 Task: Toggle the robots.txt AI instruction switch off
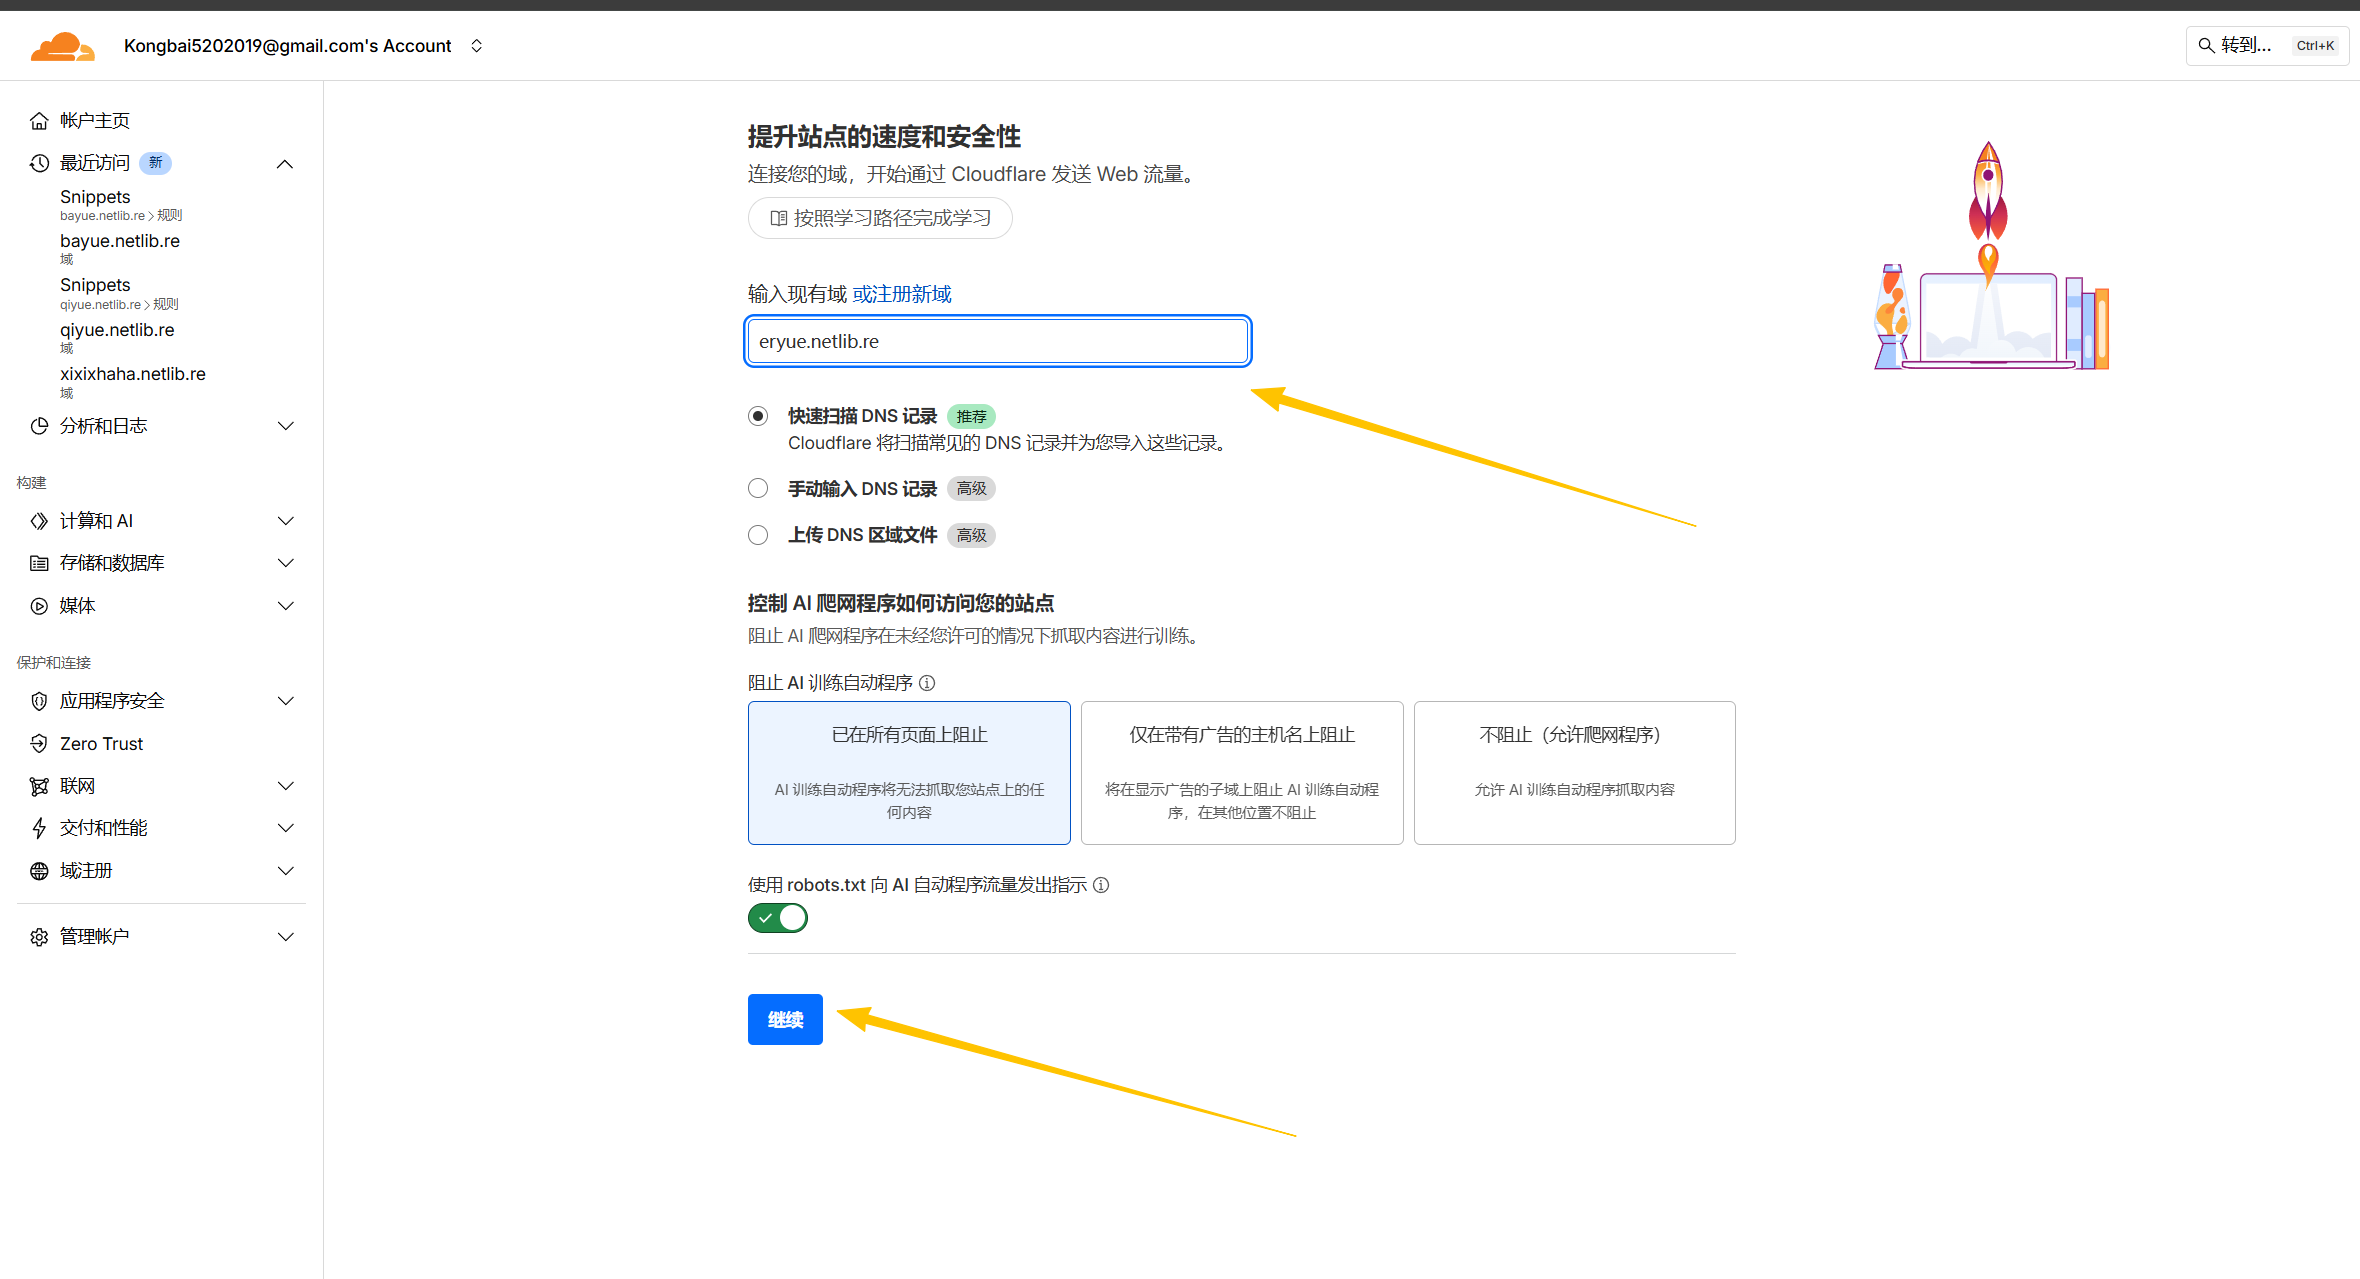click(x=778, y=918)
